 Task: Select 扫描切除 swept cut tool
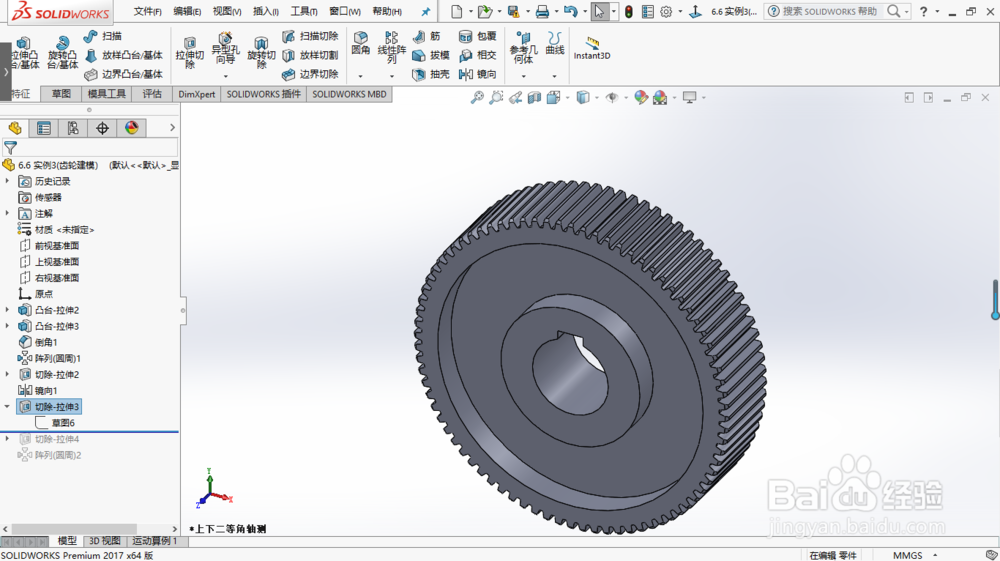pos(310,36)
